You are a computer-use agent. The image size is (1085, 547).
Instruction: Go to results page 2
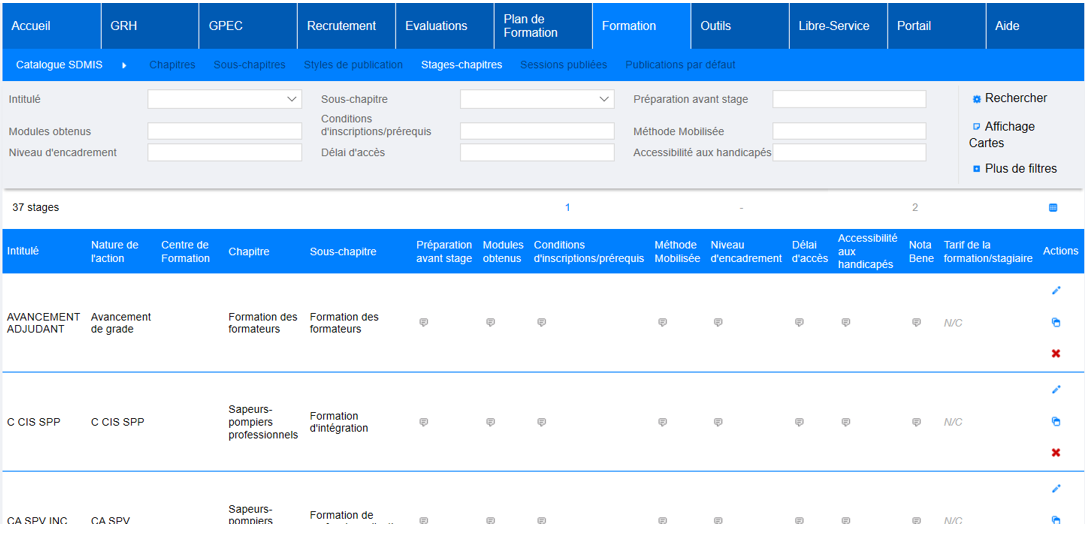click(914, 208)
